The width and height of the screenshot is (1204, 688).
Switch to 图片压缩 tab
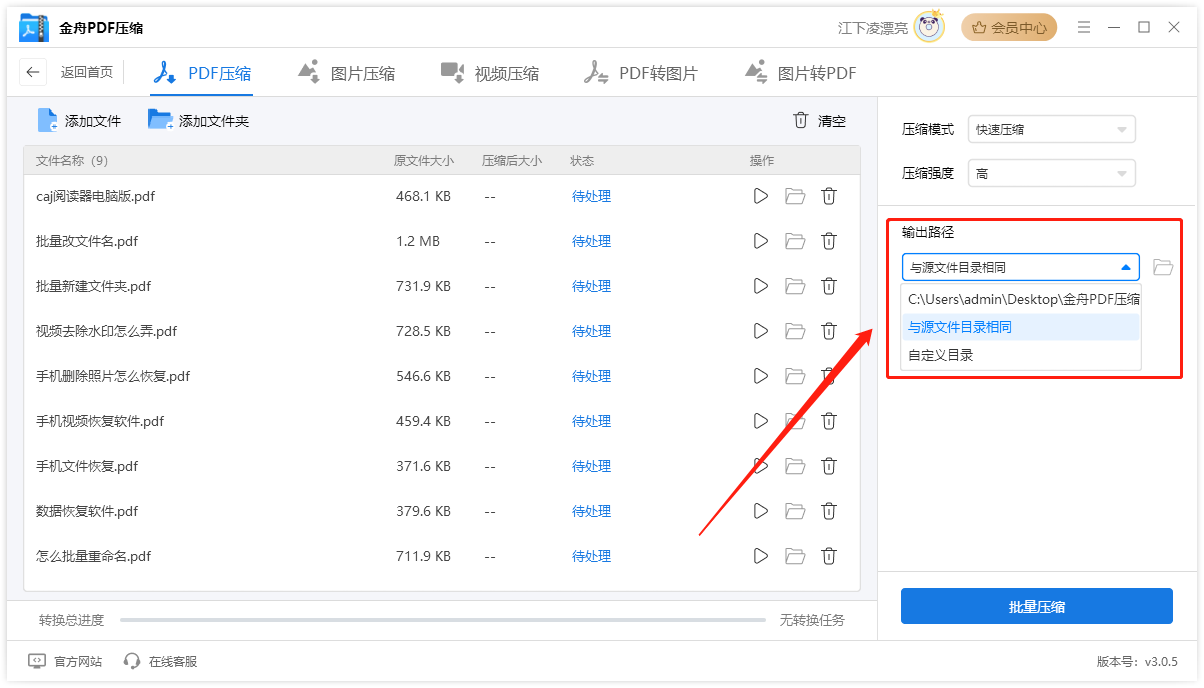coord(346,73)
